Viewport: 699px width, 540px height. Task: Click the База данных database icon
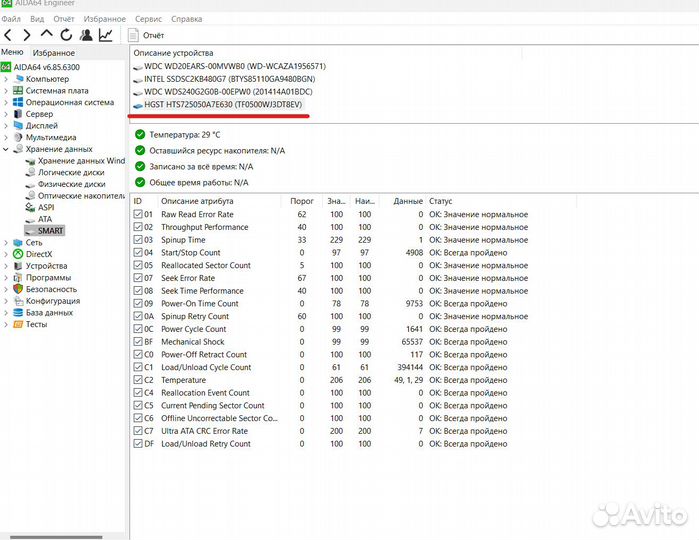click(x=18, y=313)
